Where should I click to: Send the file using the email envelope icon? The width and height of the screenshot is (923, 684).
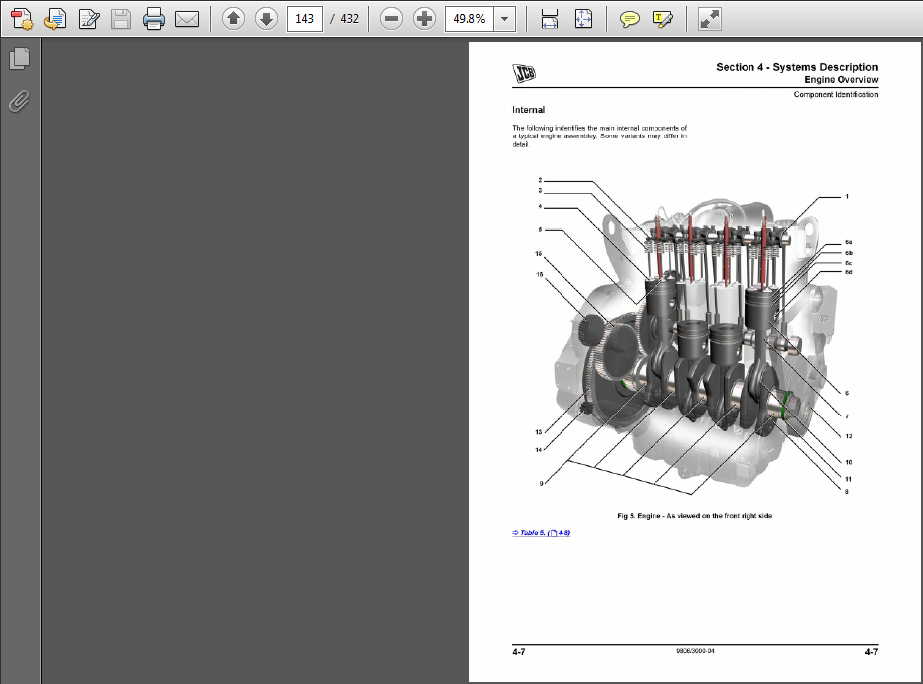tap(186, 18)
